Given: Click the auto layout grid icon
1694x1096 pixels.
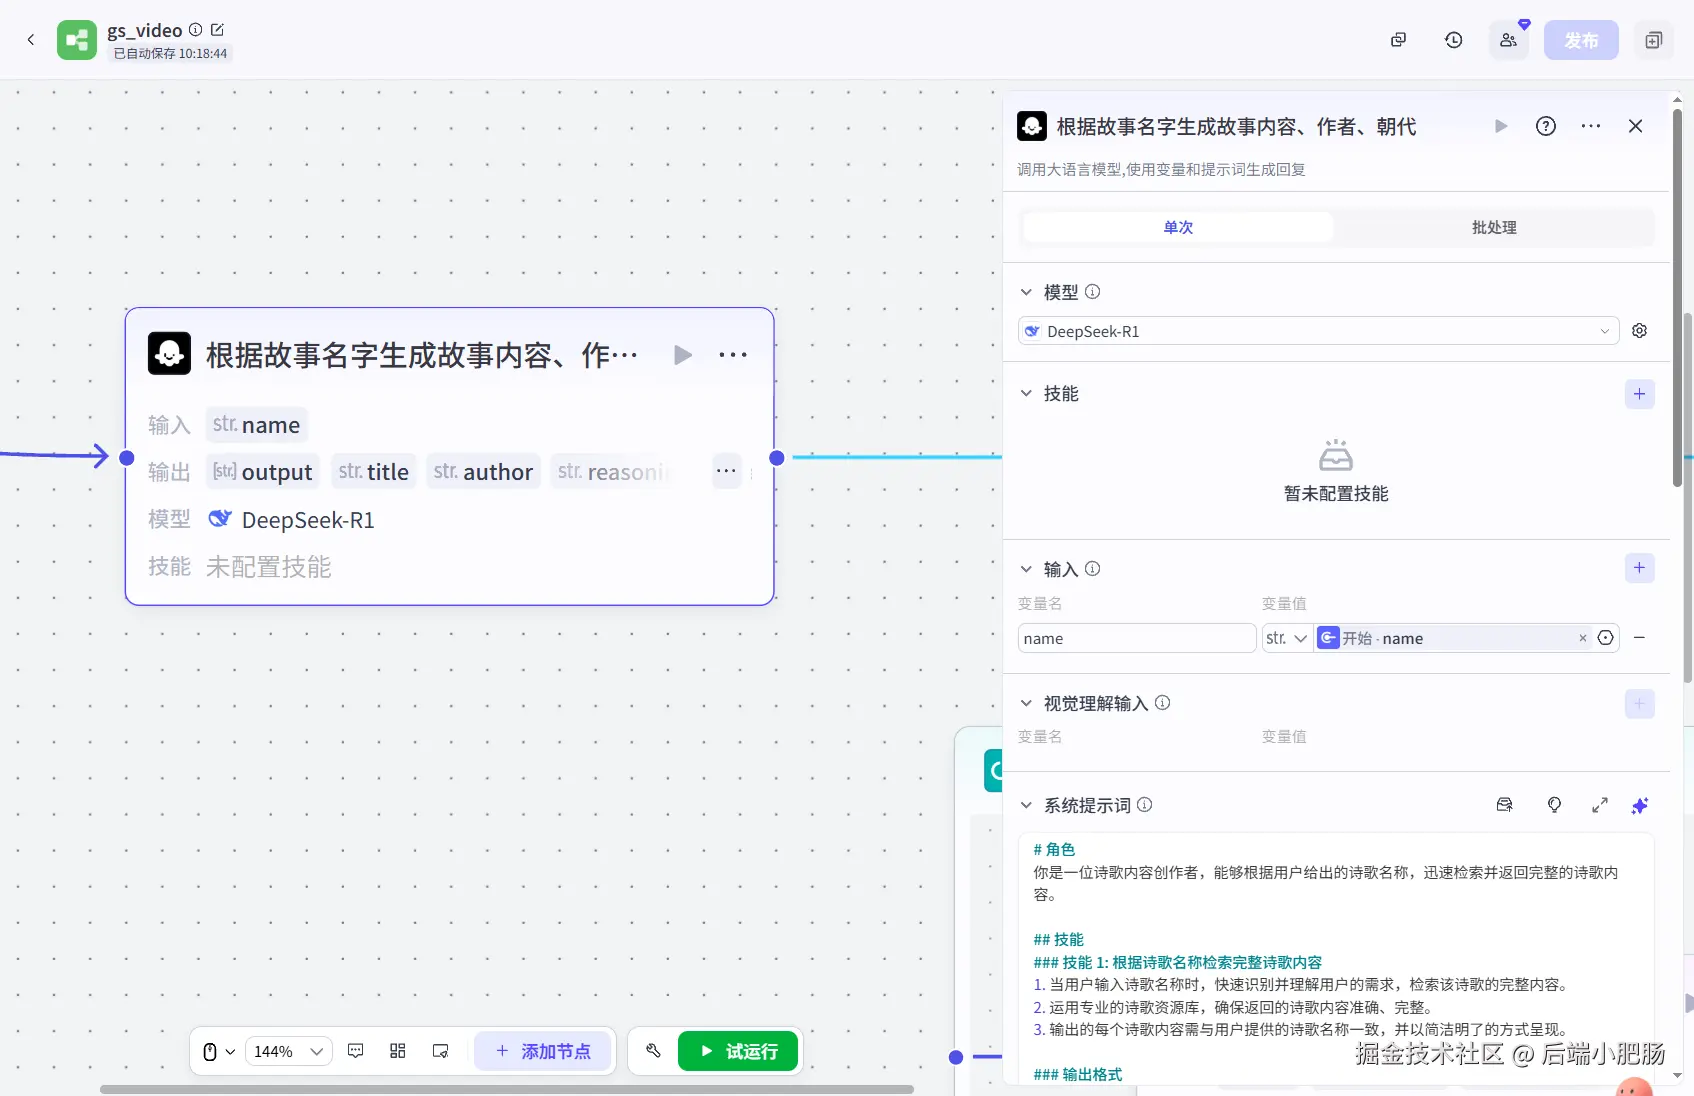Looking at the screenshot, I should [x=397, y=1051].
